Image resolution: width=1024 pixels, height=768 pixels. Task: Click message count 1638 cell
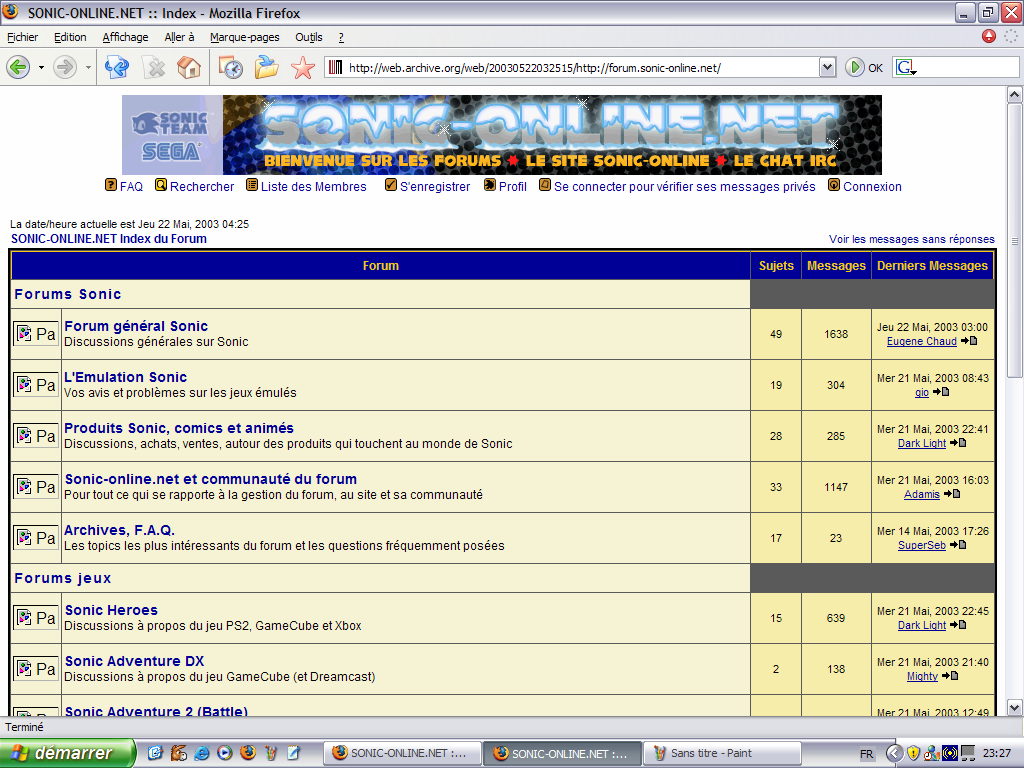[x=836, y=334]
